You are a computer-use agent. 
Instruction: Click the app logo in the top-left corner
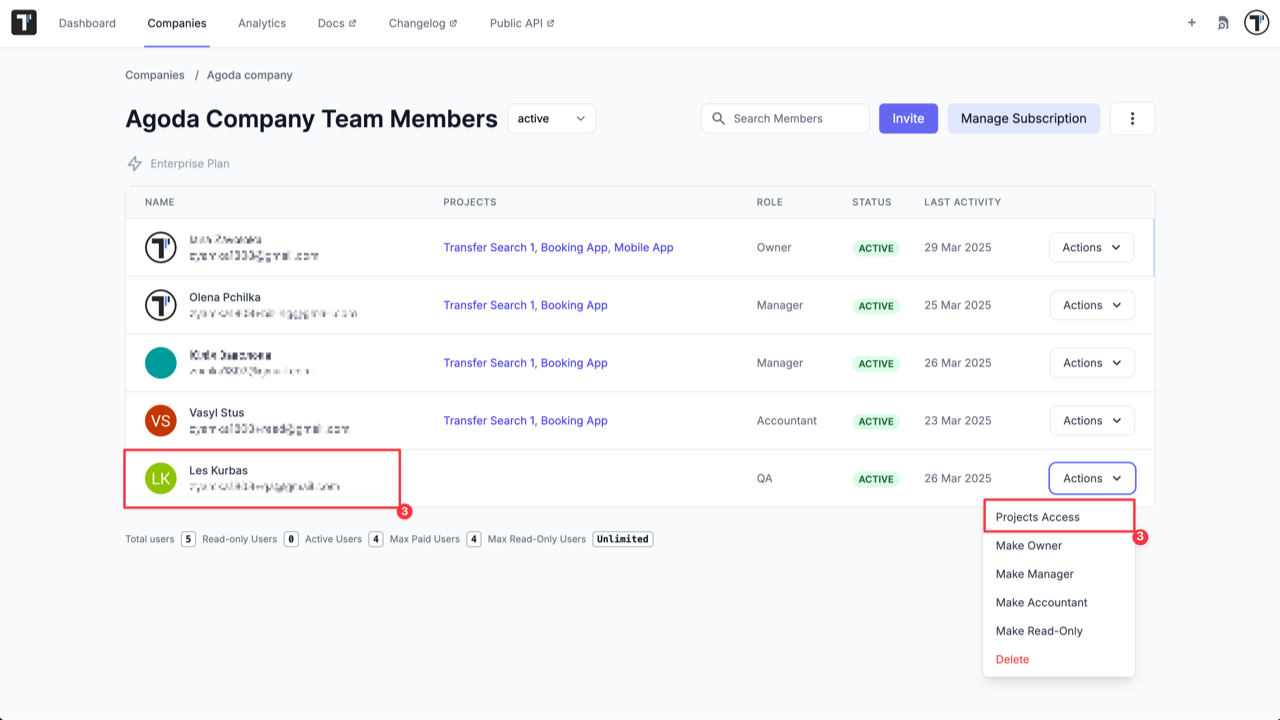point(23,22)
